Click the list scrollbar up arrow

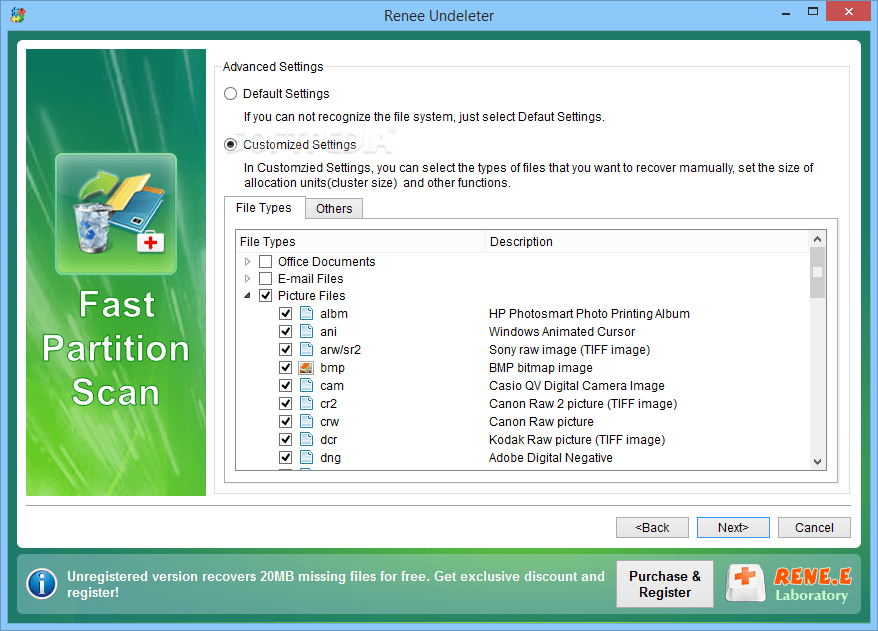pyautogui.click(x=818, y=239)
